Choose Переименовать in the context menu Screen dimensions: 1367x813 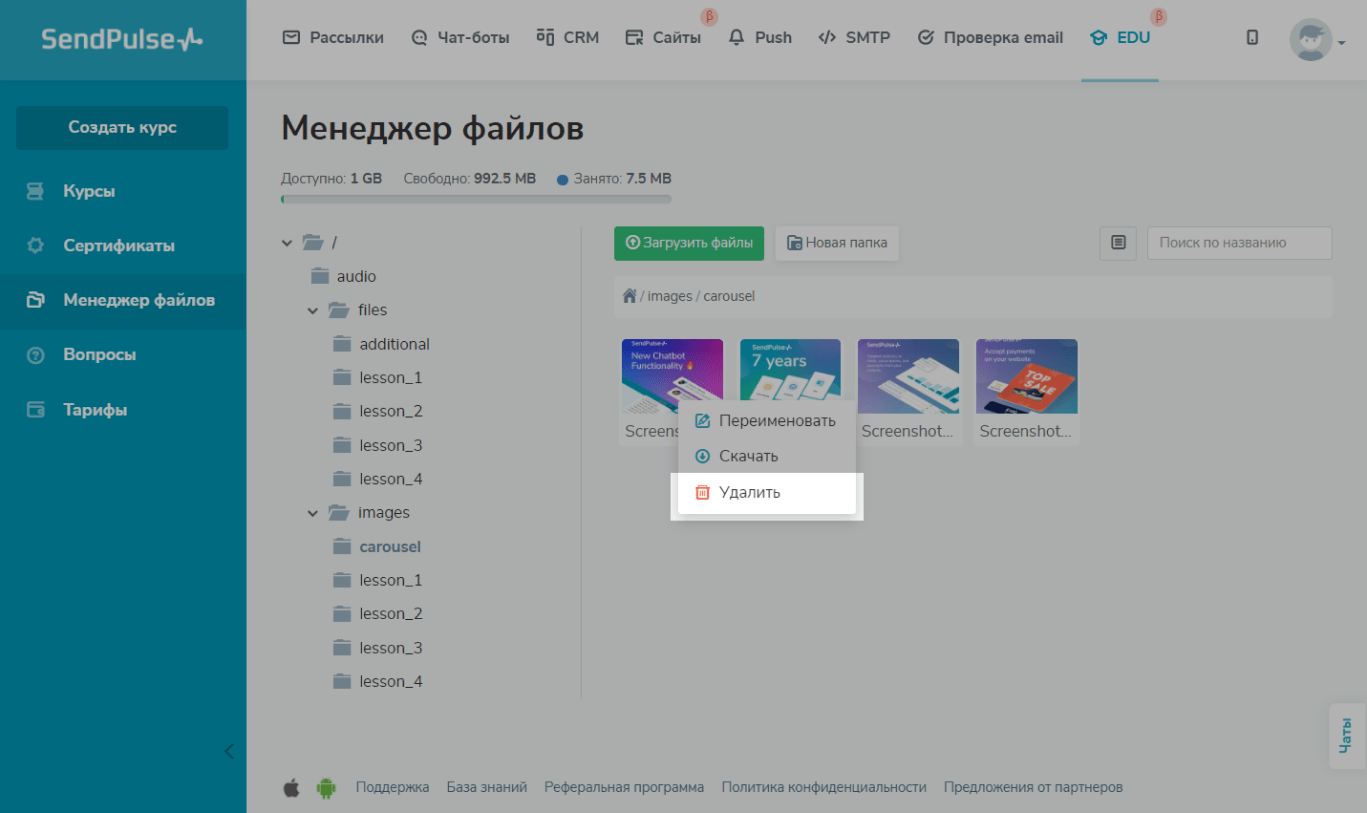[776, 421]
